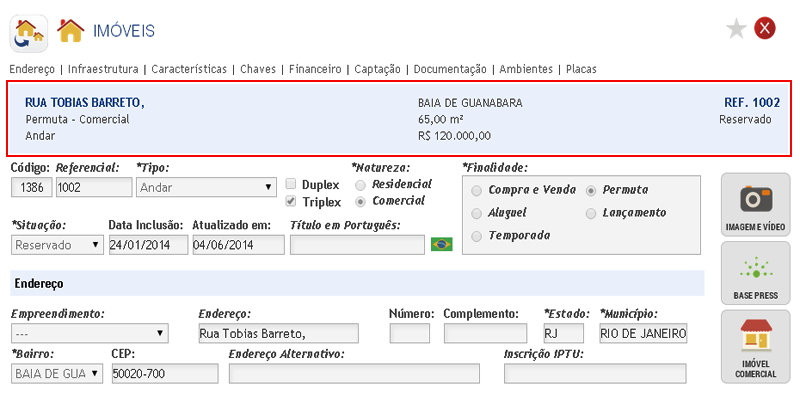This screenshot has width=800, height=400.
Task: Switch to the Características tab
Action: [x=189, y=69]
